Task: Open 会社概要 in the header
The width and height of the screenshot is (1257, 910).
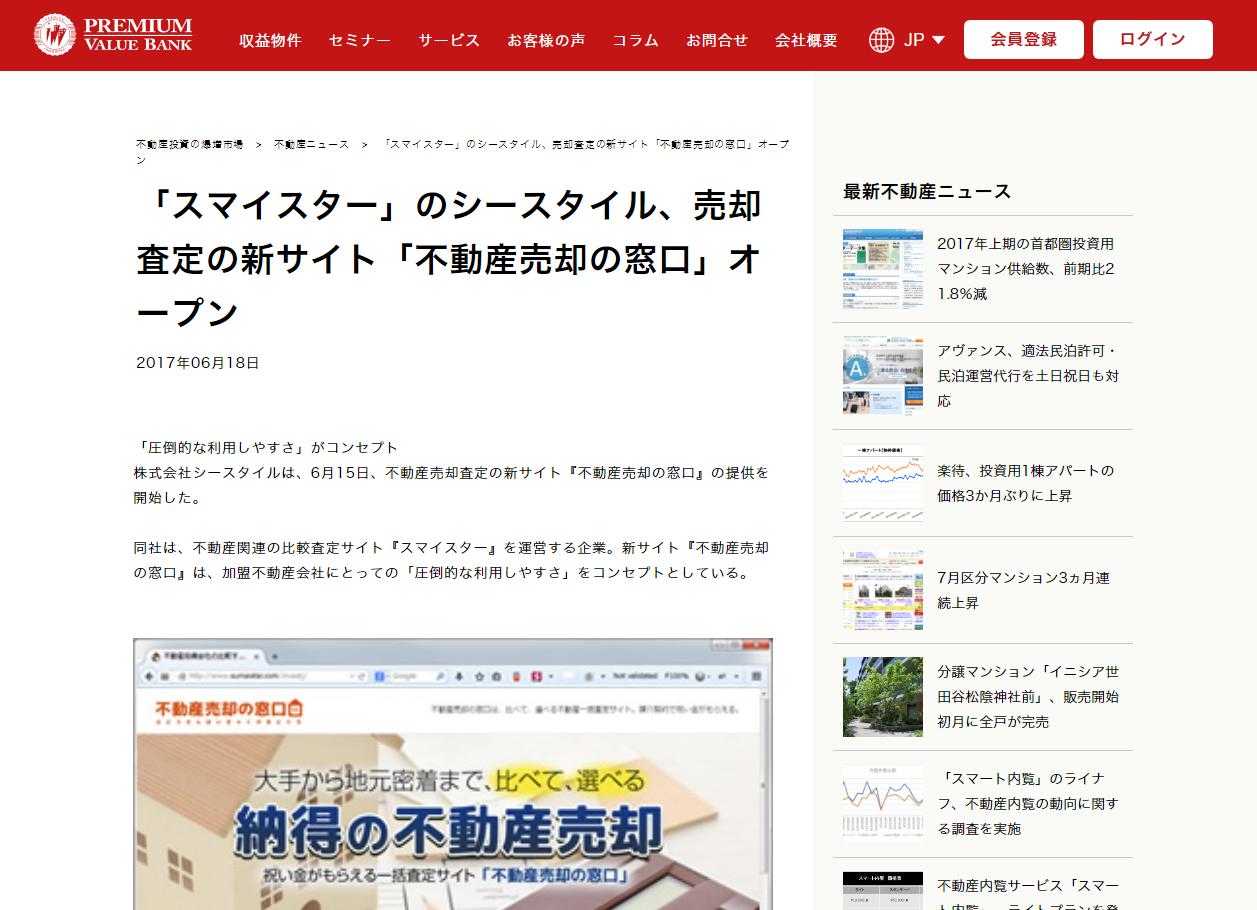Action: (806, 40)
